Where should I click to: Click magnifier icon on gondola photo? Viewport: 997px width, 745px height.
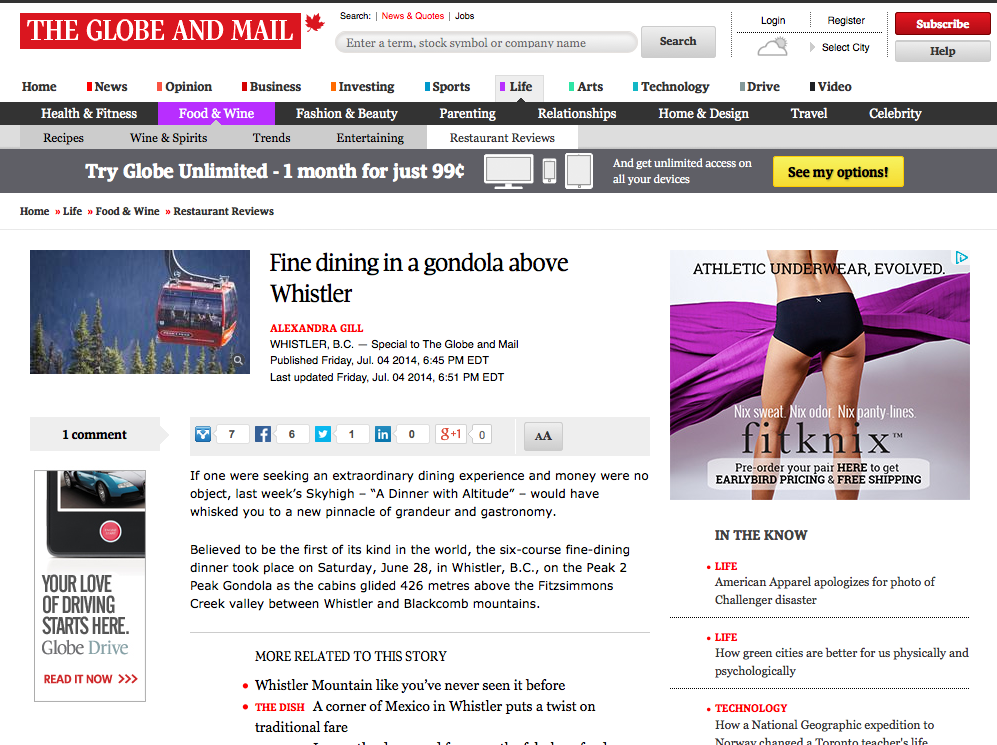coord(238,360)
